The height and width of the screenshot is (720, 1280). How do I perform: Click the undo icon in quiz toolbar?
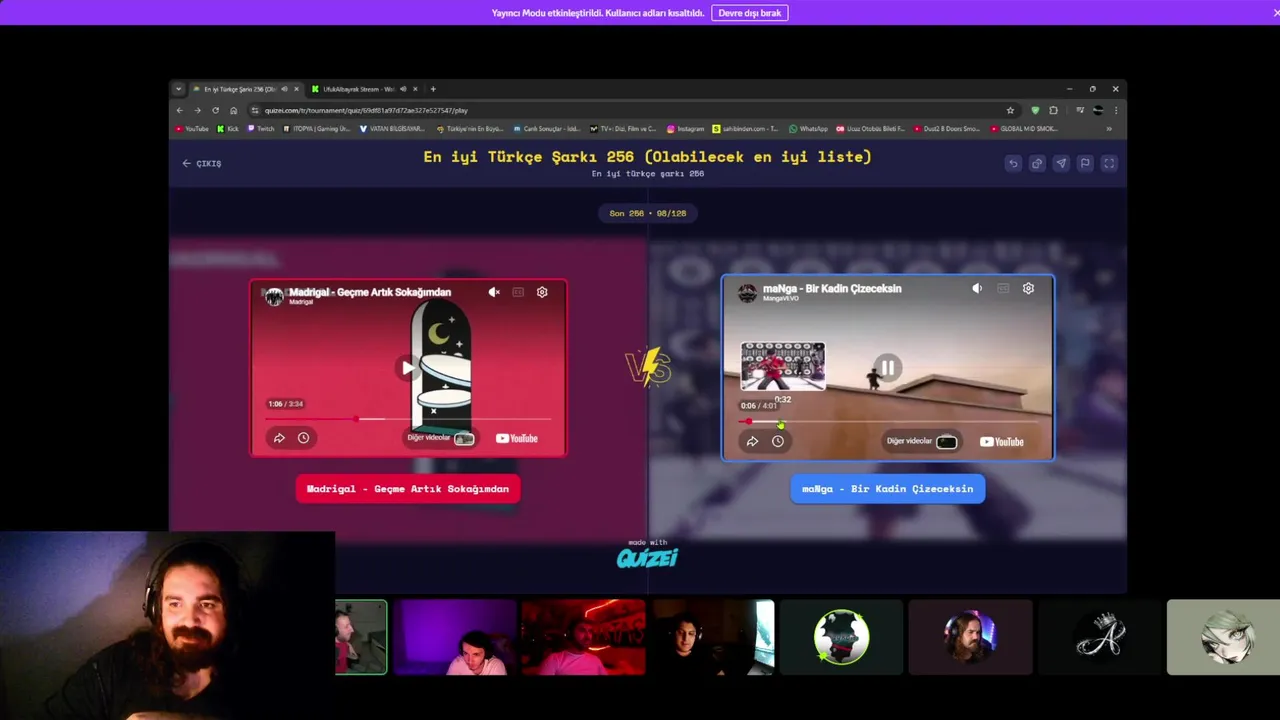pyautogui.click(x=1013, y=163)
